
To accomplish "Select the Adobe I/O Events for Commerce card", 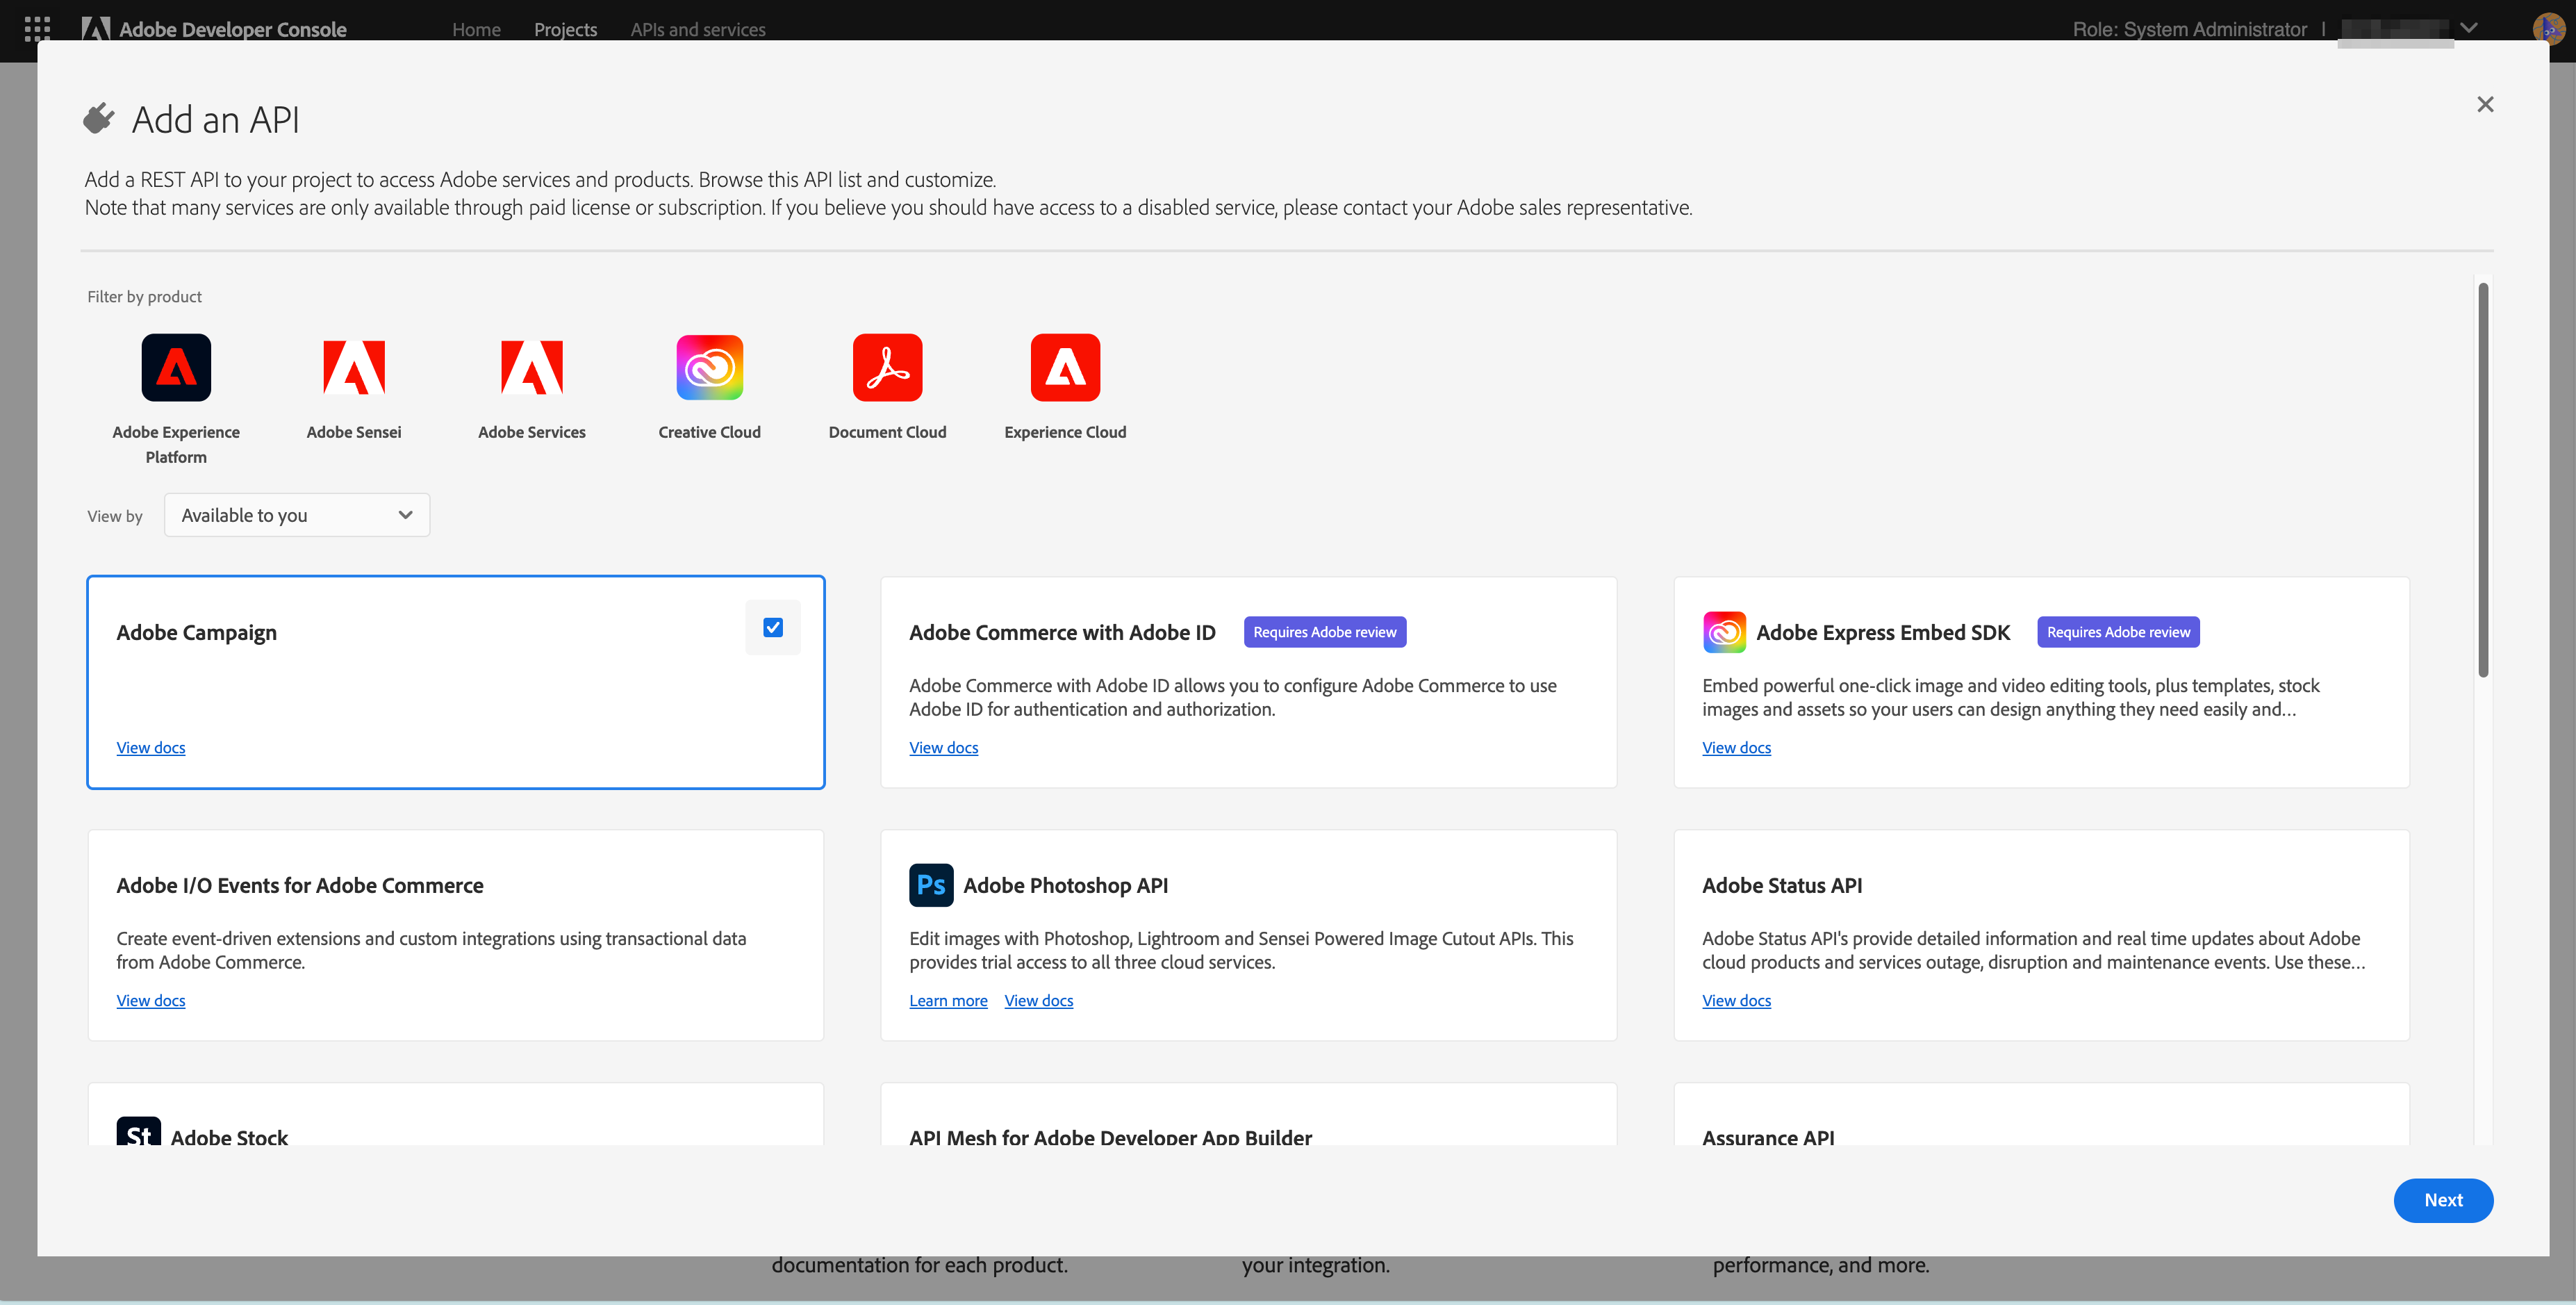I will 455,934.
